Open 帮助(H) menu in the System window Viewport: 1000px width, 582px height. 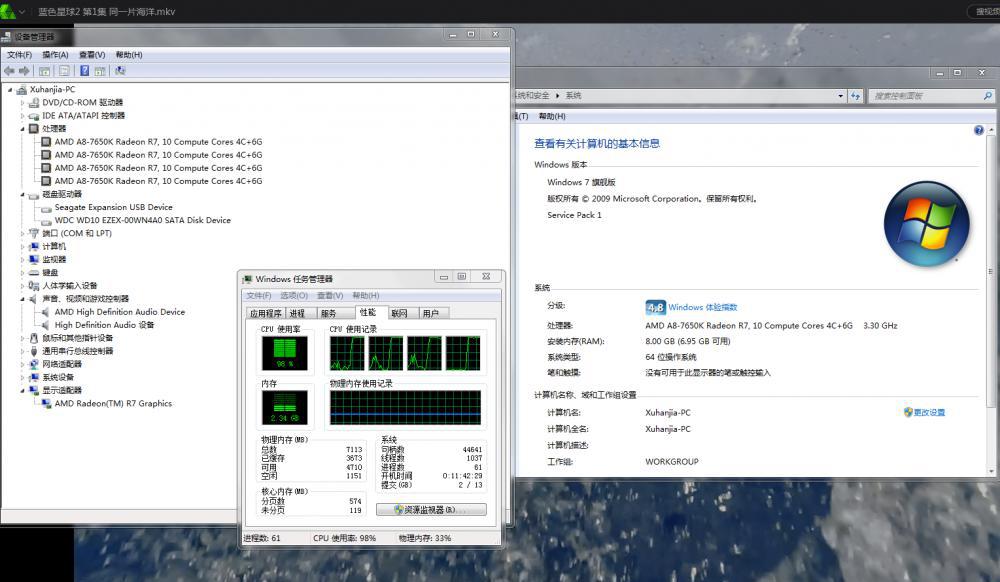(x=552, y=116)
